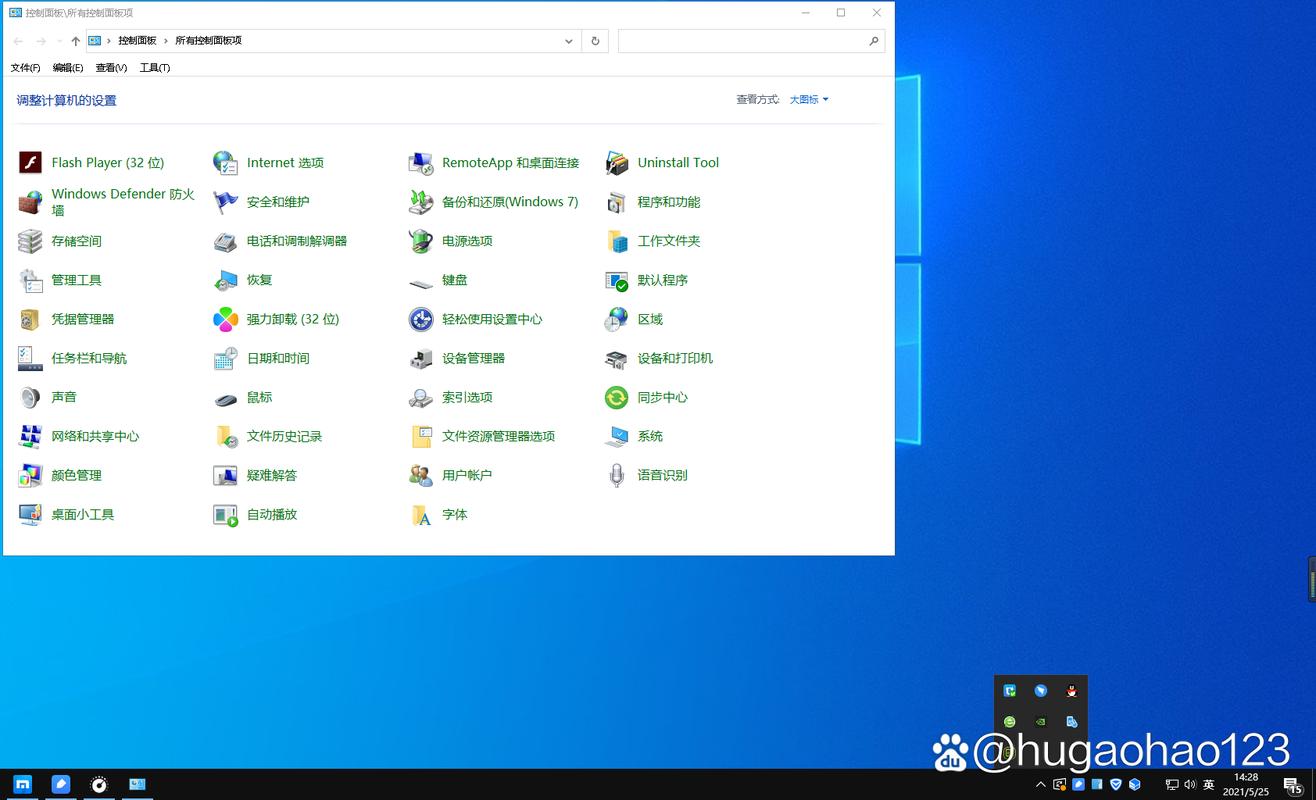Click the control panel search box
Screen dimensions: 1316x800
740,41
